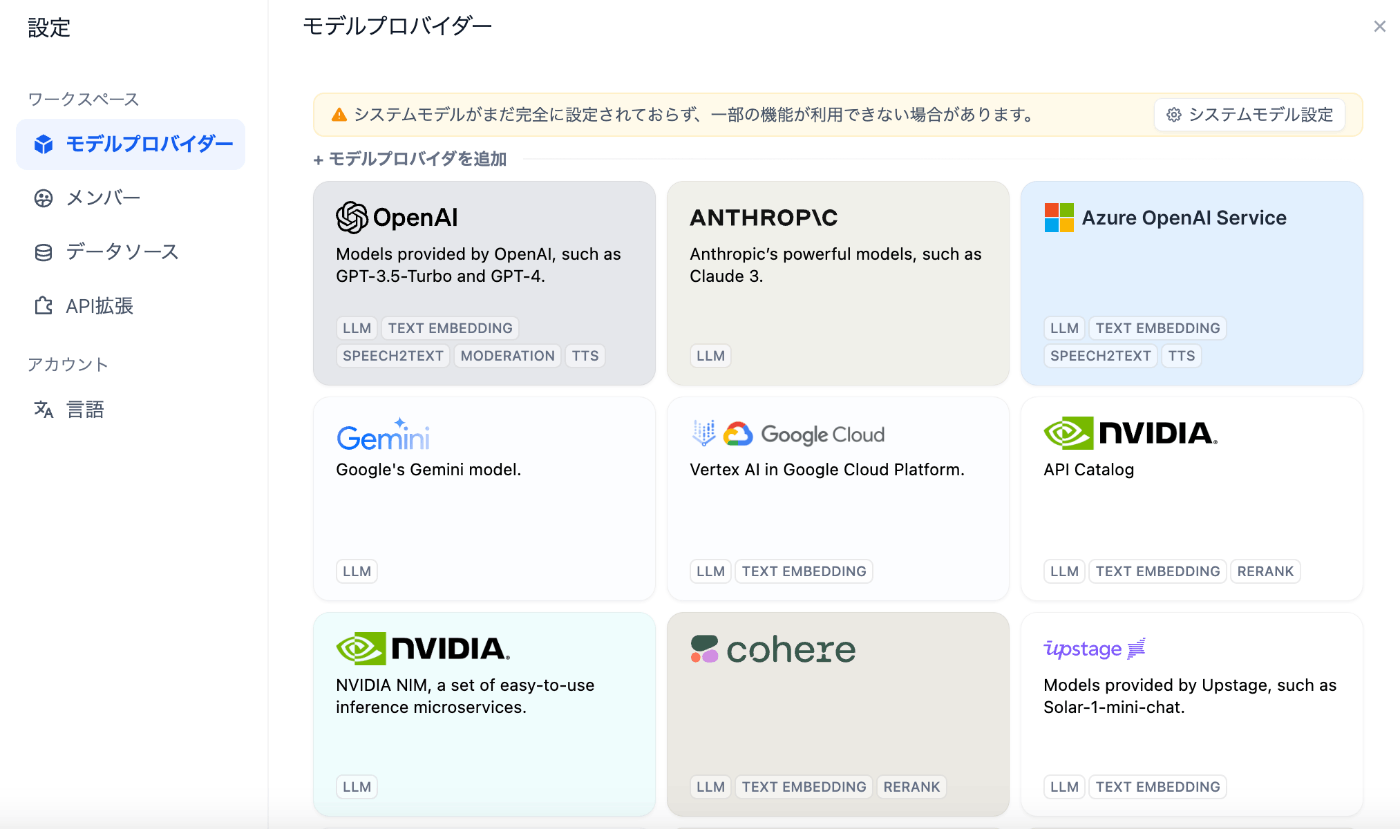Click the Microsoft Azure logo
1400x829 pixels.
(1059, 217)
